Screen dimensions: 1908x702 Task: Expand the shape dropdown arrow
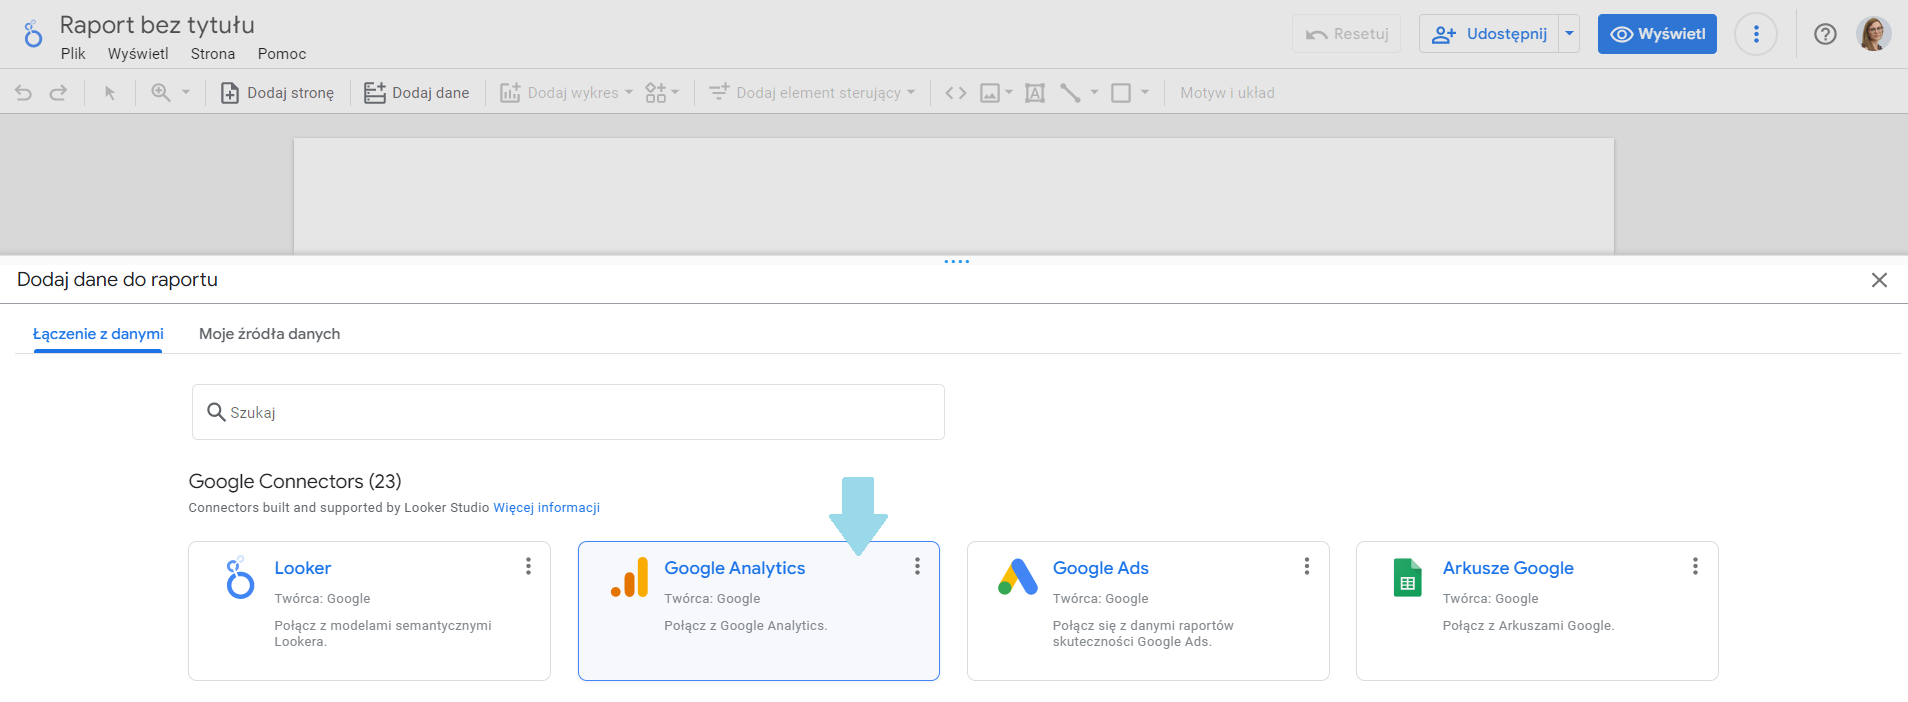coord(1145,93)
